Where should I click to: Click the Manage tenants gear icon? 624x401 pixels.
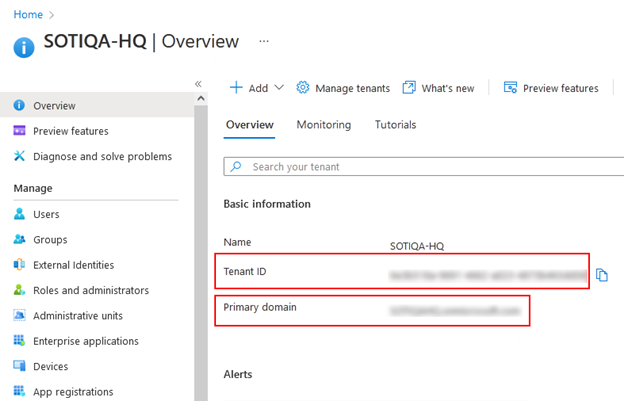(x=303, y=87)
